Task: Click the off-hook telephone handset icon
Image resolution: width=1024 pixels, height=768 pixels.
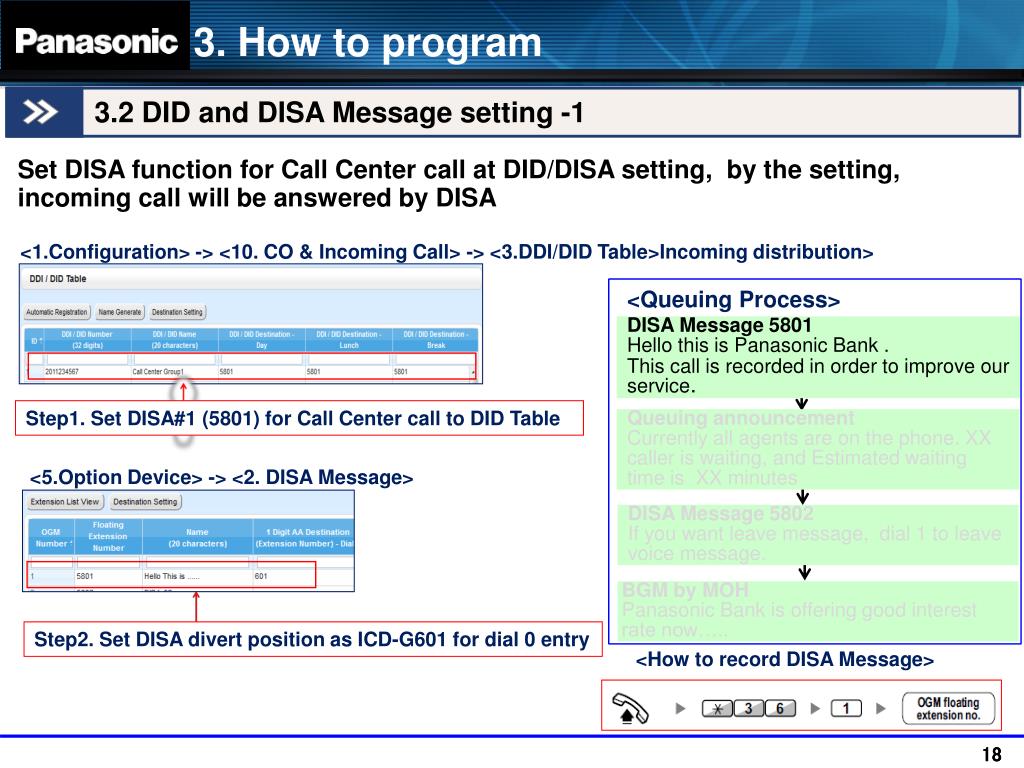Action: click(x=630, y=709)
